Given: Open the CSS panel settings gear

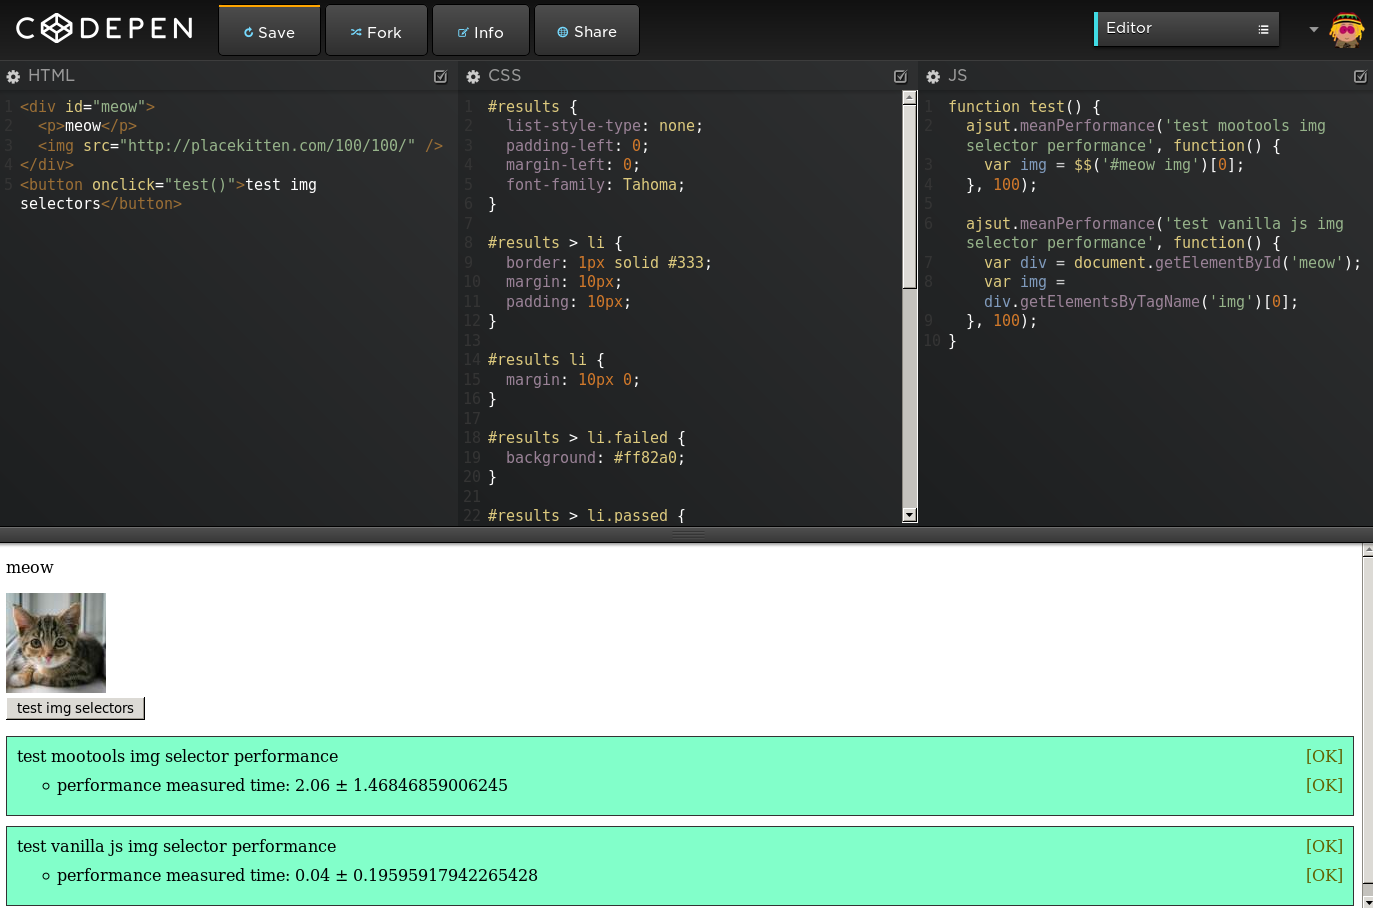Looking at the screenshot, I should 472,75.
